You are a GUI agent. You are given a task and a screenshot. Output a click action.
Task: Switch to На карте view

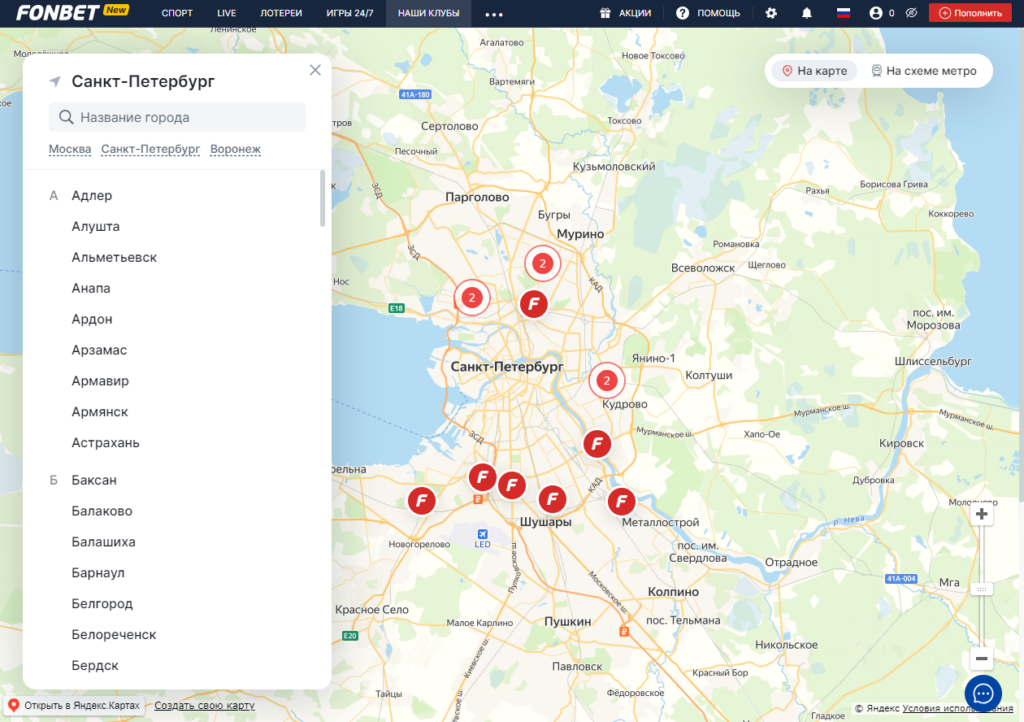click(x=814, y=71)
